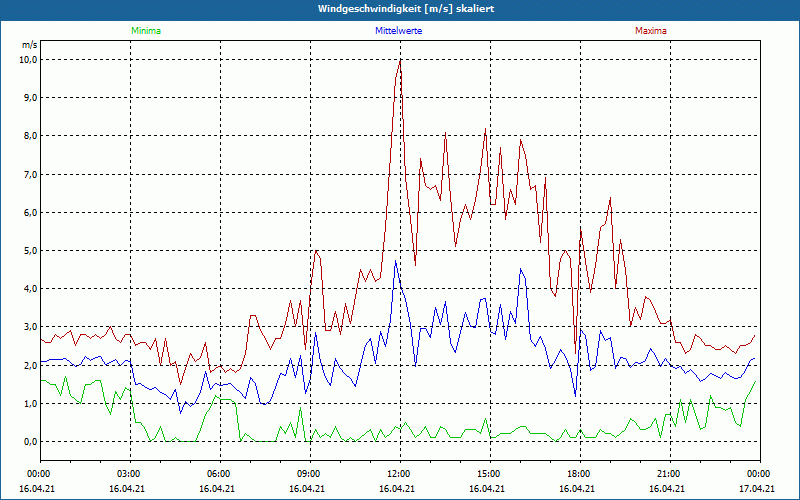Click the 10,0 y-axis value
Viewport: 800px width, 500px height.
29,59
